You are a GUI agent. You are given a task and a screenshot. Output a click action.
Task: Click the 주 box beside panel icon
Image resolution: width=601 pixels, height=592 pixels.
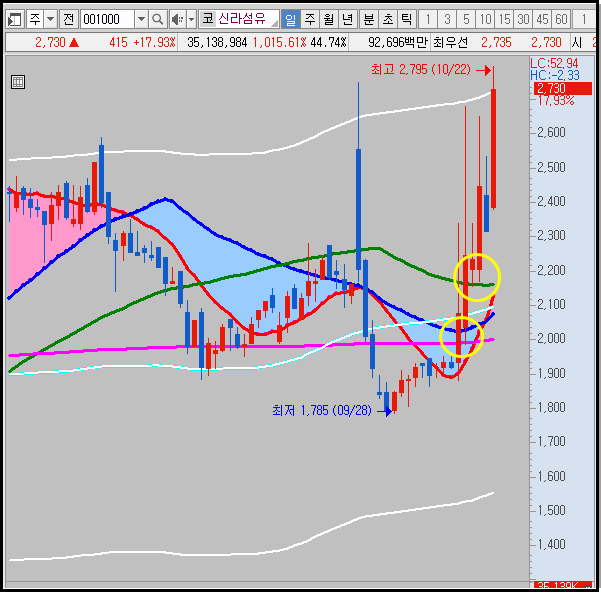click(x=35, y=19)
